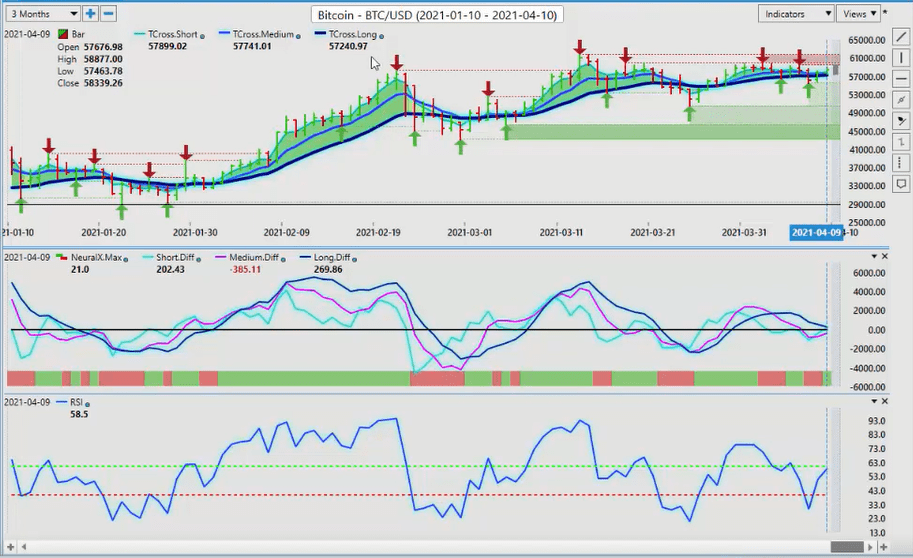The image size is (913, 558).
Task: Click the Short.Diff legend label
Action: tap(175, 257)
